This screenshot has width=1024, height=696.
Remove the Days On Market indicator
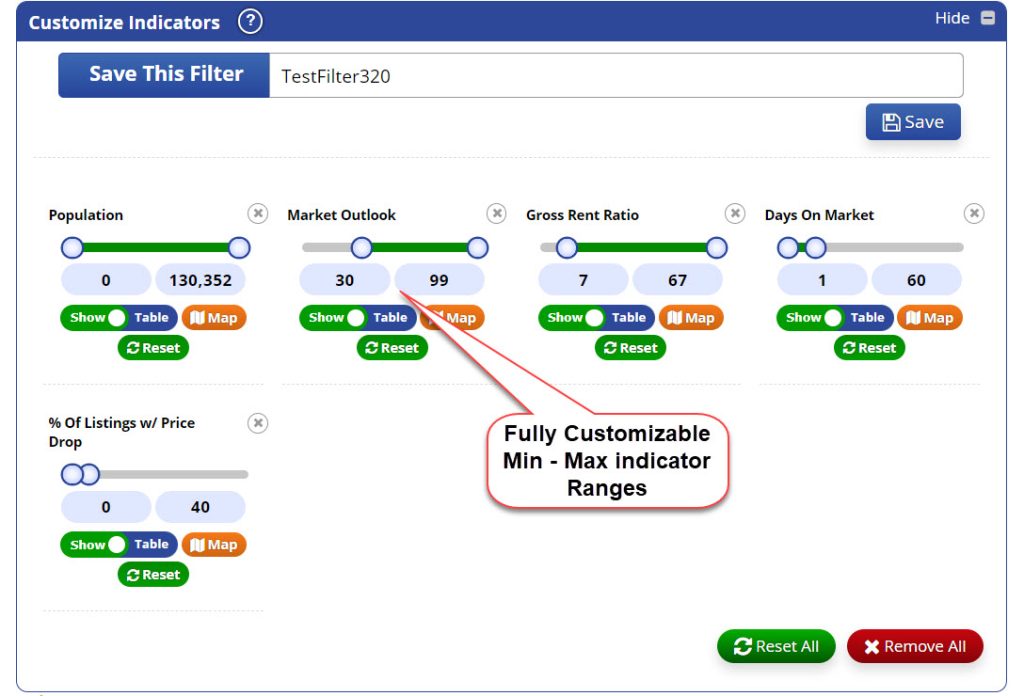click(974, 214)
